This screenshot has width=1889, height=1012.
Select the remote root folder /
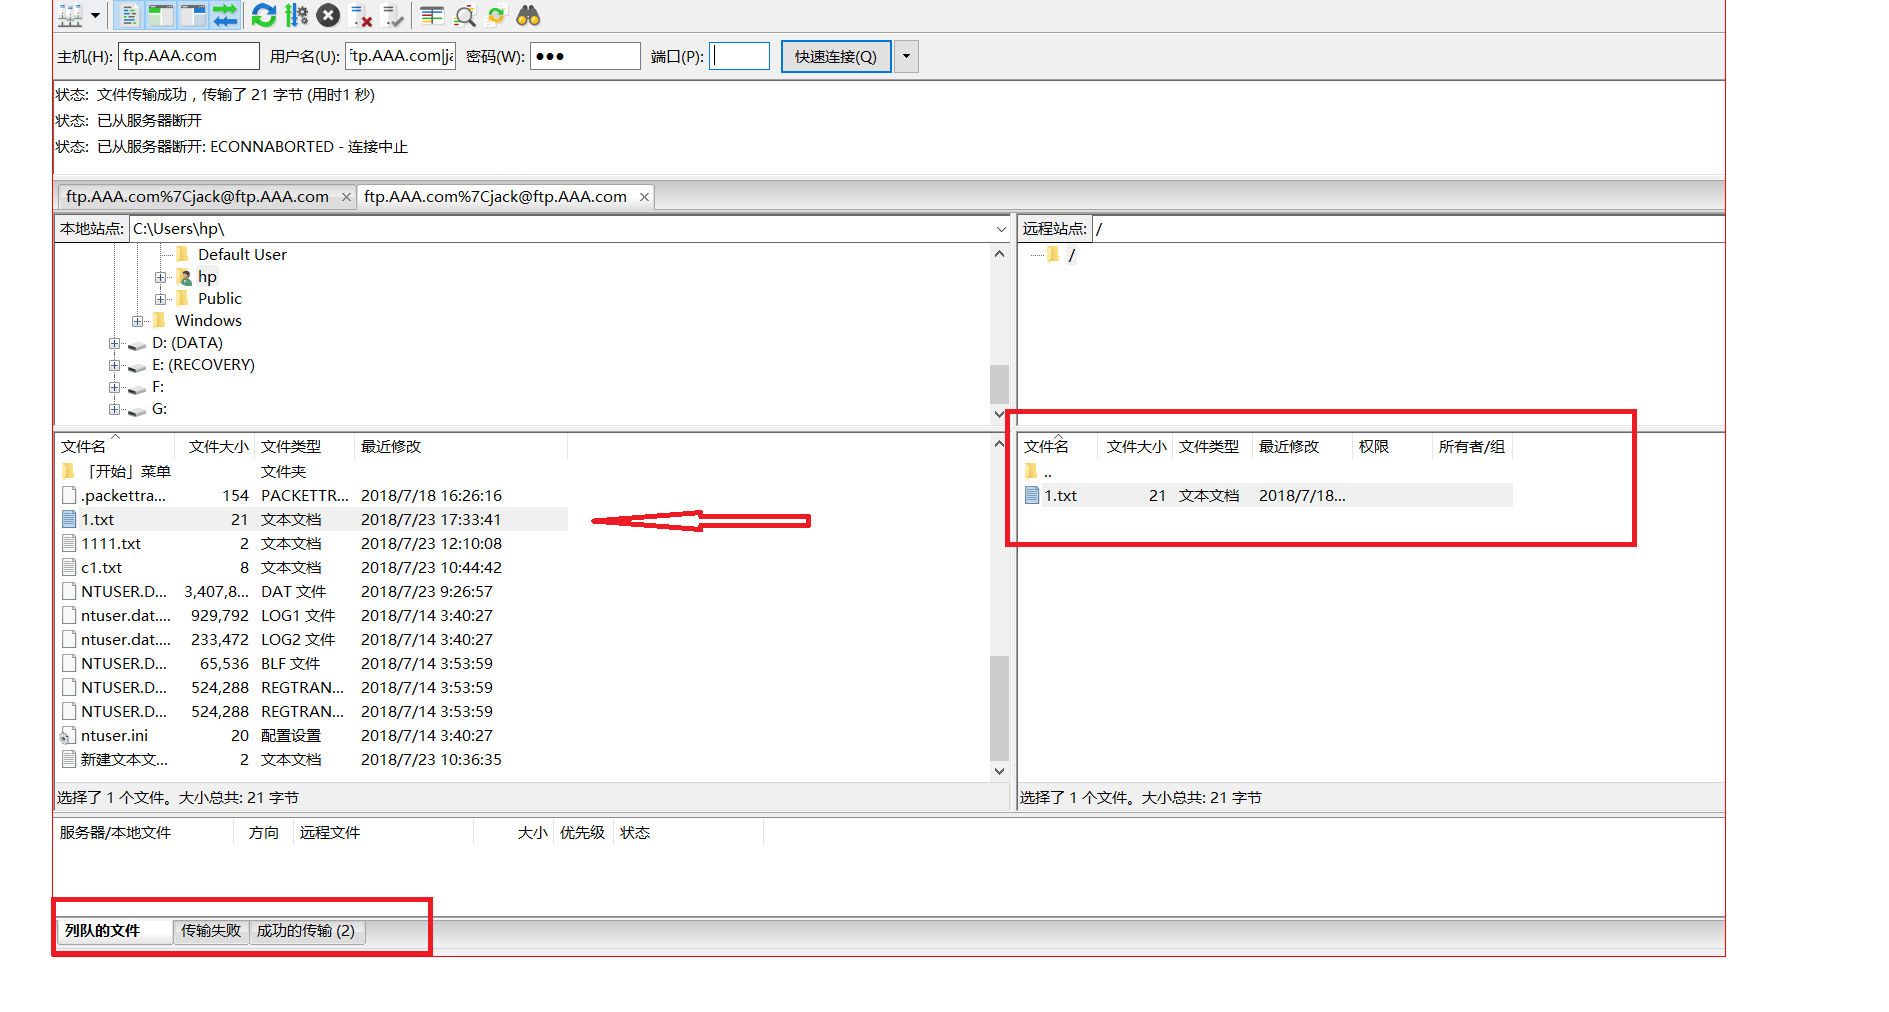[1071, 255]
